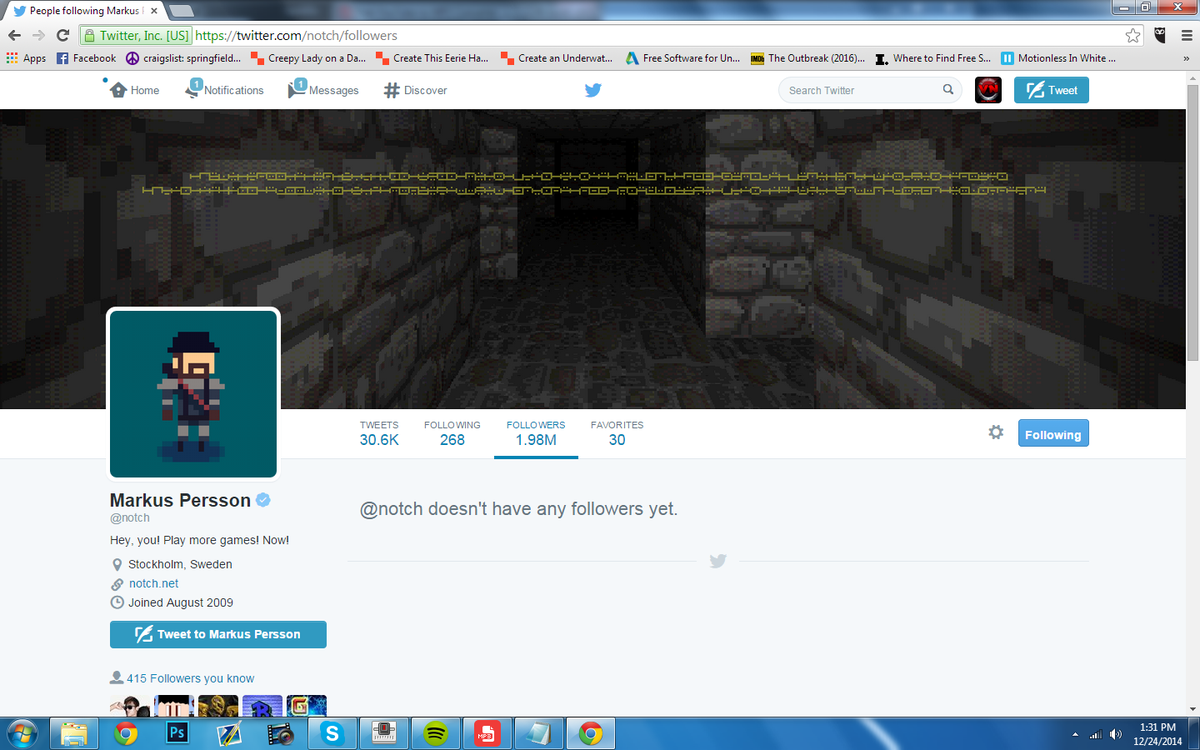The height and width of the screenshot is (750, 1200).
Task: Toggle the Following button for notch
Action: coord(1053,434)
